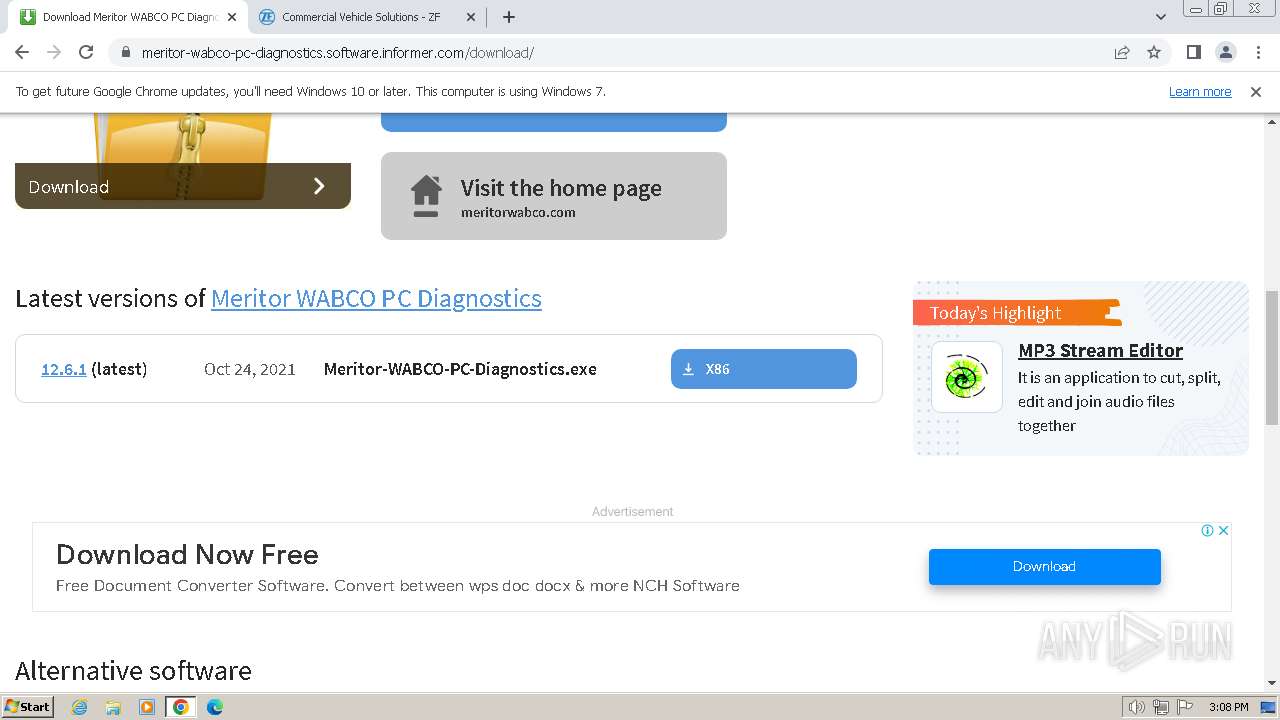The height and width of the screenshot is (720, 1280).
Task: Click the address bar URL
Action: pos(337,53)
